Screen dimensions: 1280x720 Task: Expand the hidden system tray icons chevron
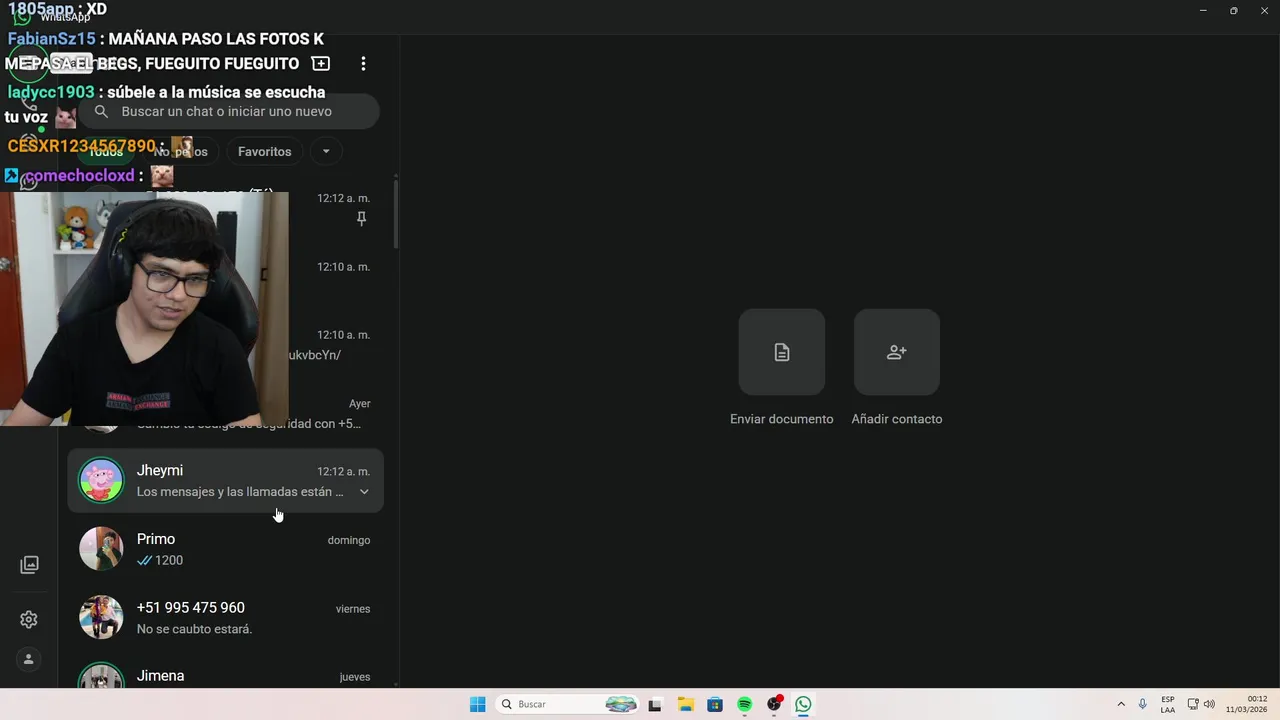coord(1121,704)
